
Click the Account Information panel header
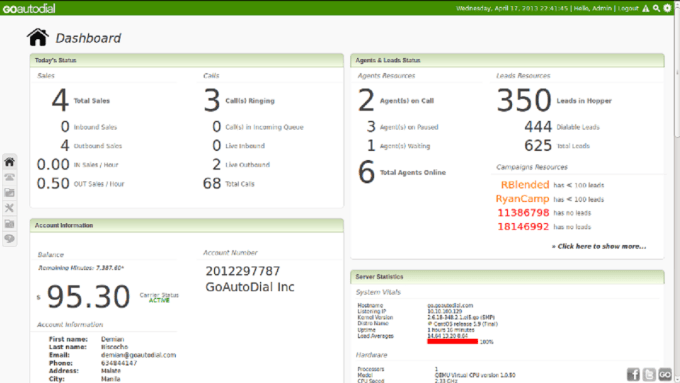tap(186, 226)
